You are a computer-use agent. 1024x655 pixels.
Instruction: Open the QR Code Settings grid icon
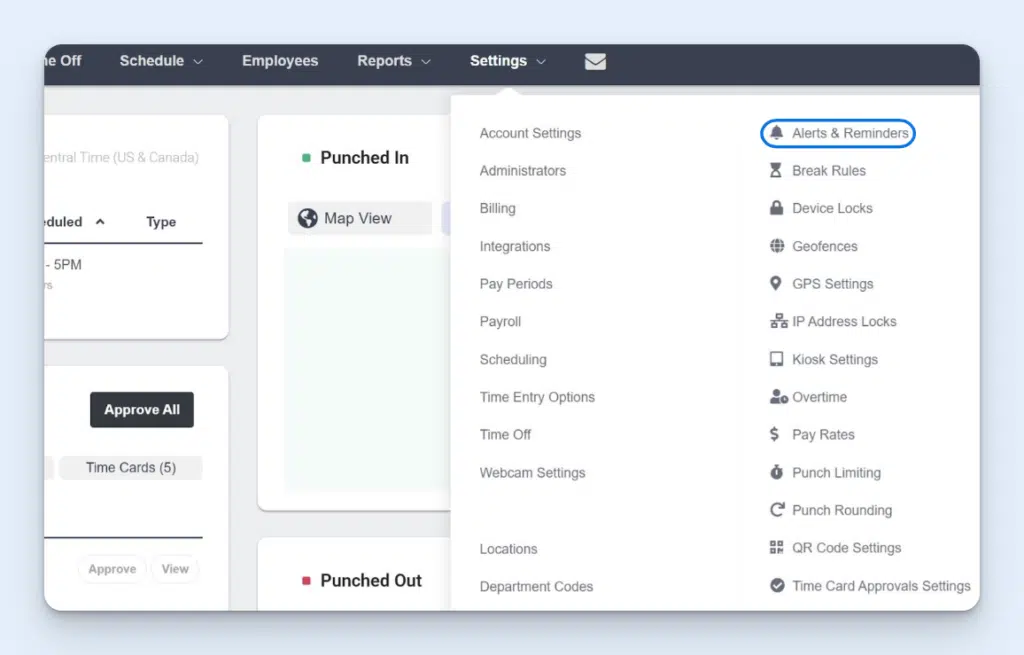(x=776, y=548)
